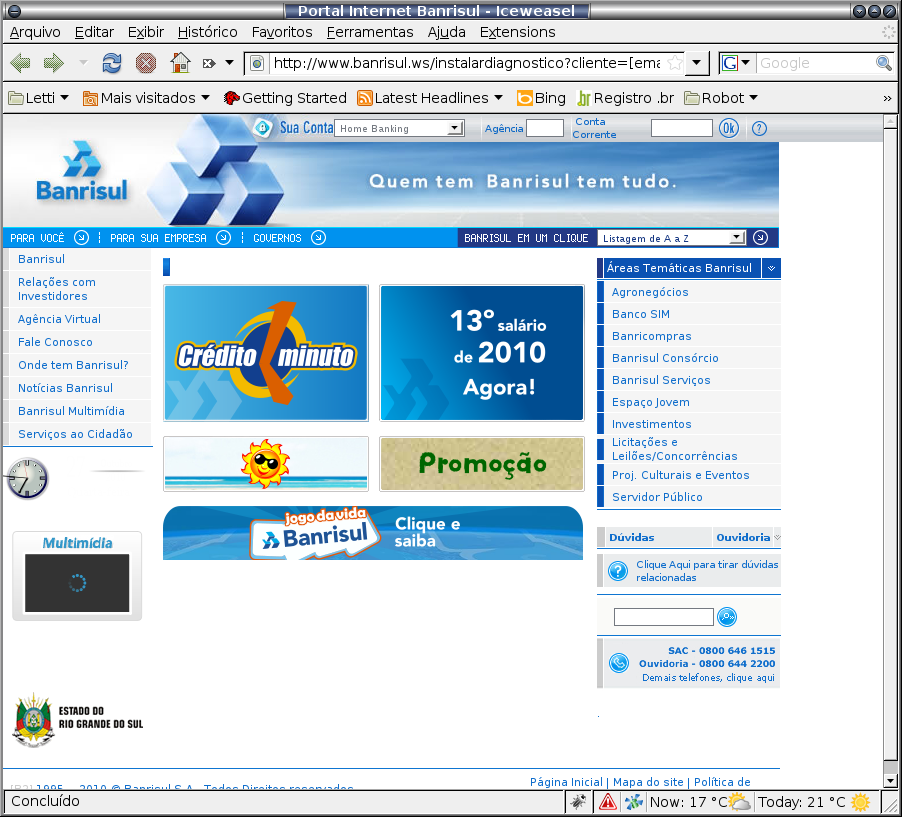Screen dimensions: 902x817
Task: Click the Agência input field
Action: pyautogui.click(x=545, y=128)
